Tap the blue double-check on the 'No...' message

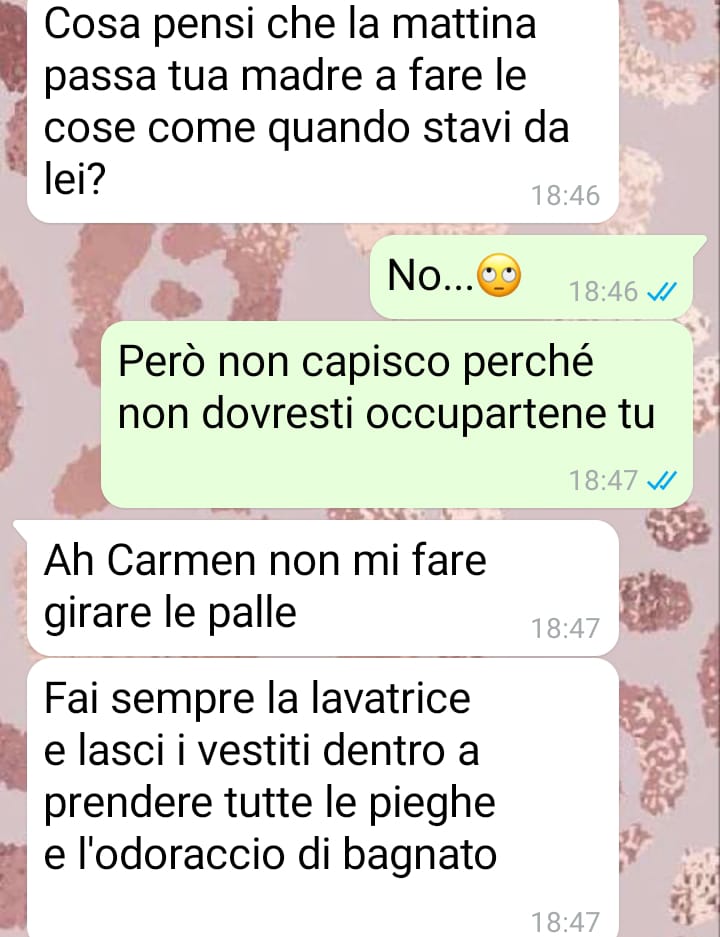pos(662,292)
